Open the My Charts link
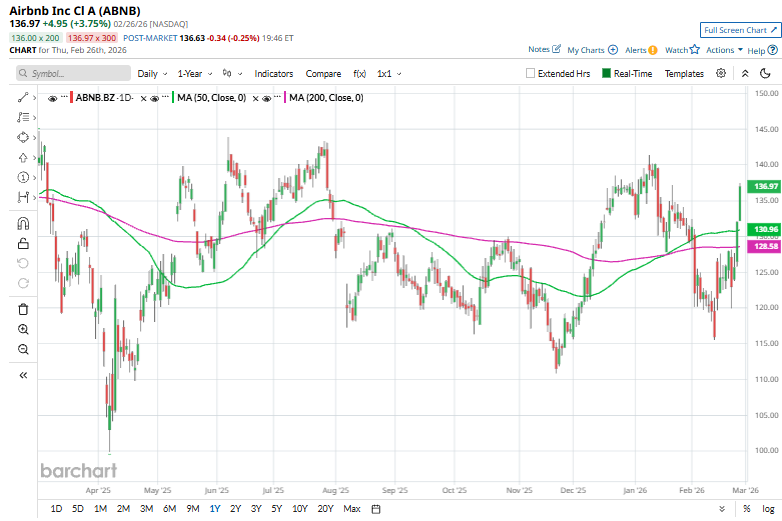Screen dimensions: 782x521 (x=590, y=49)
